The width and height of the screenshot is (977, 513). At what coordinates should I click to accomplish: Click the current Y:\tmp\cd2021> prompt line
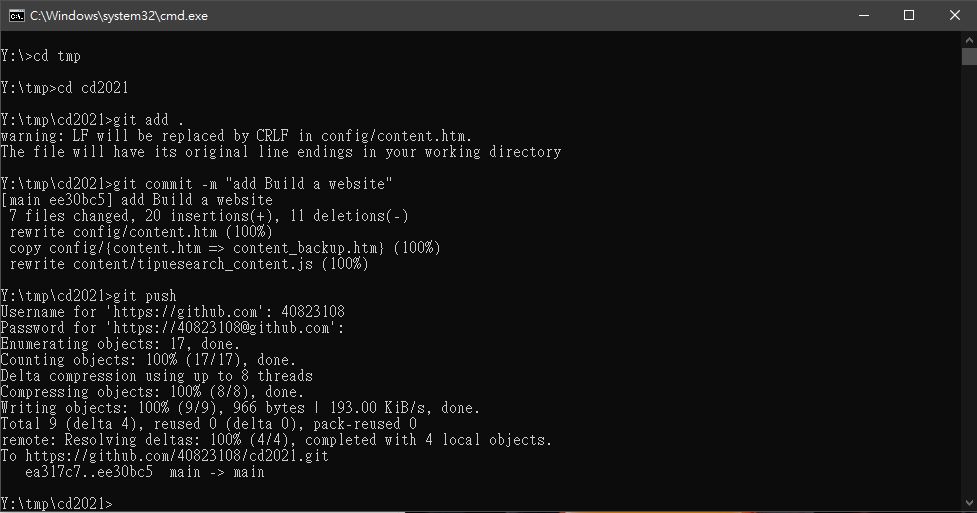coord(56,504)
